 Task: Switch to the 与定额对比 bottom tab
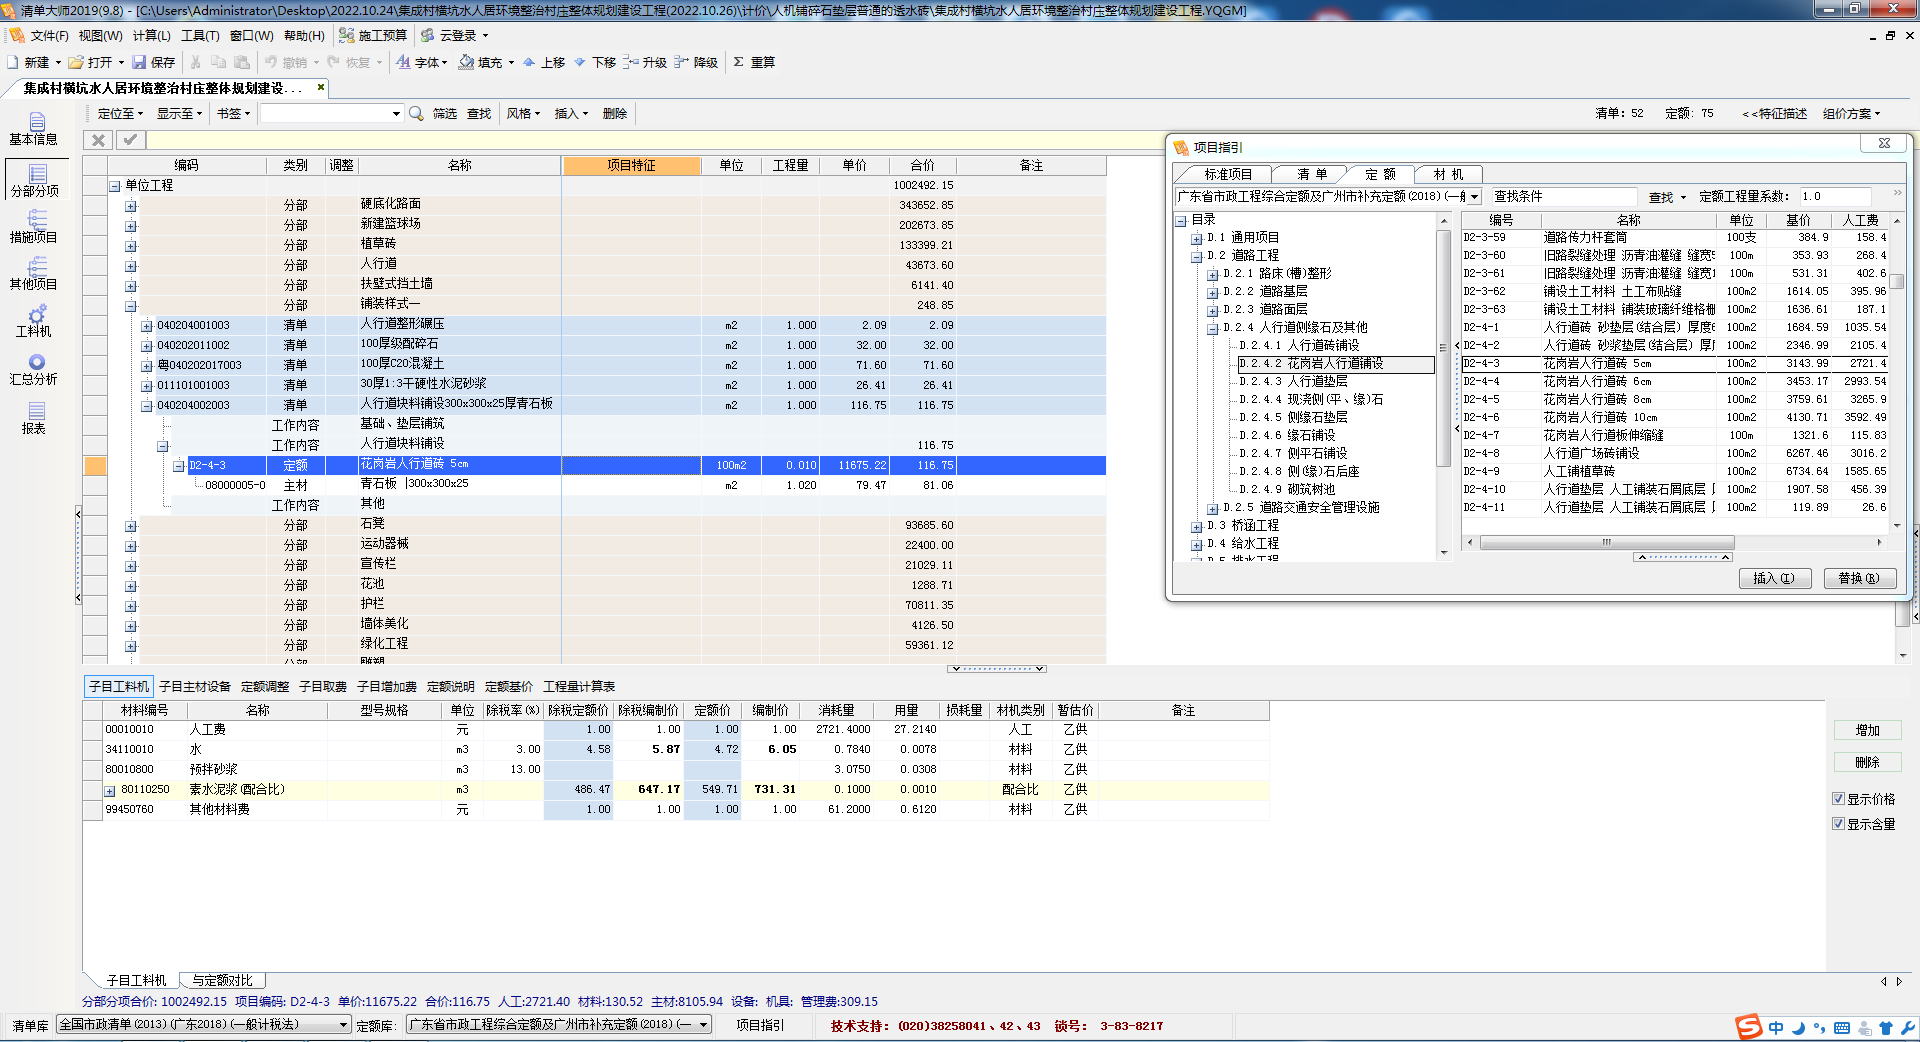pos(223,981)
